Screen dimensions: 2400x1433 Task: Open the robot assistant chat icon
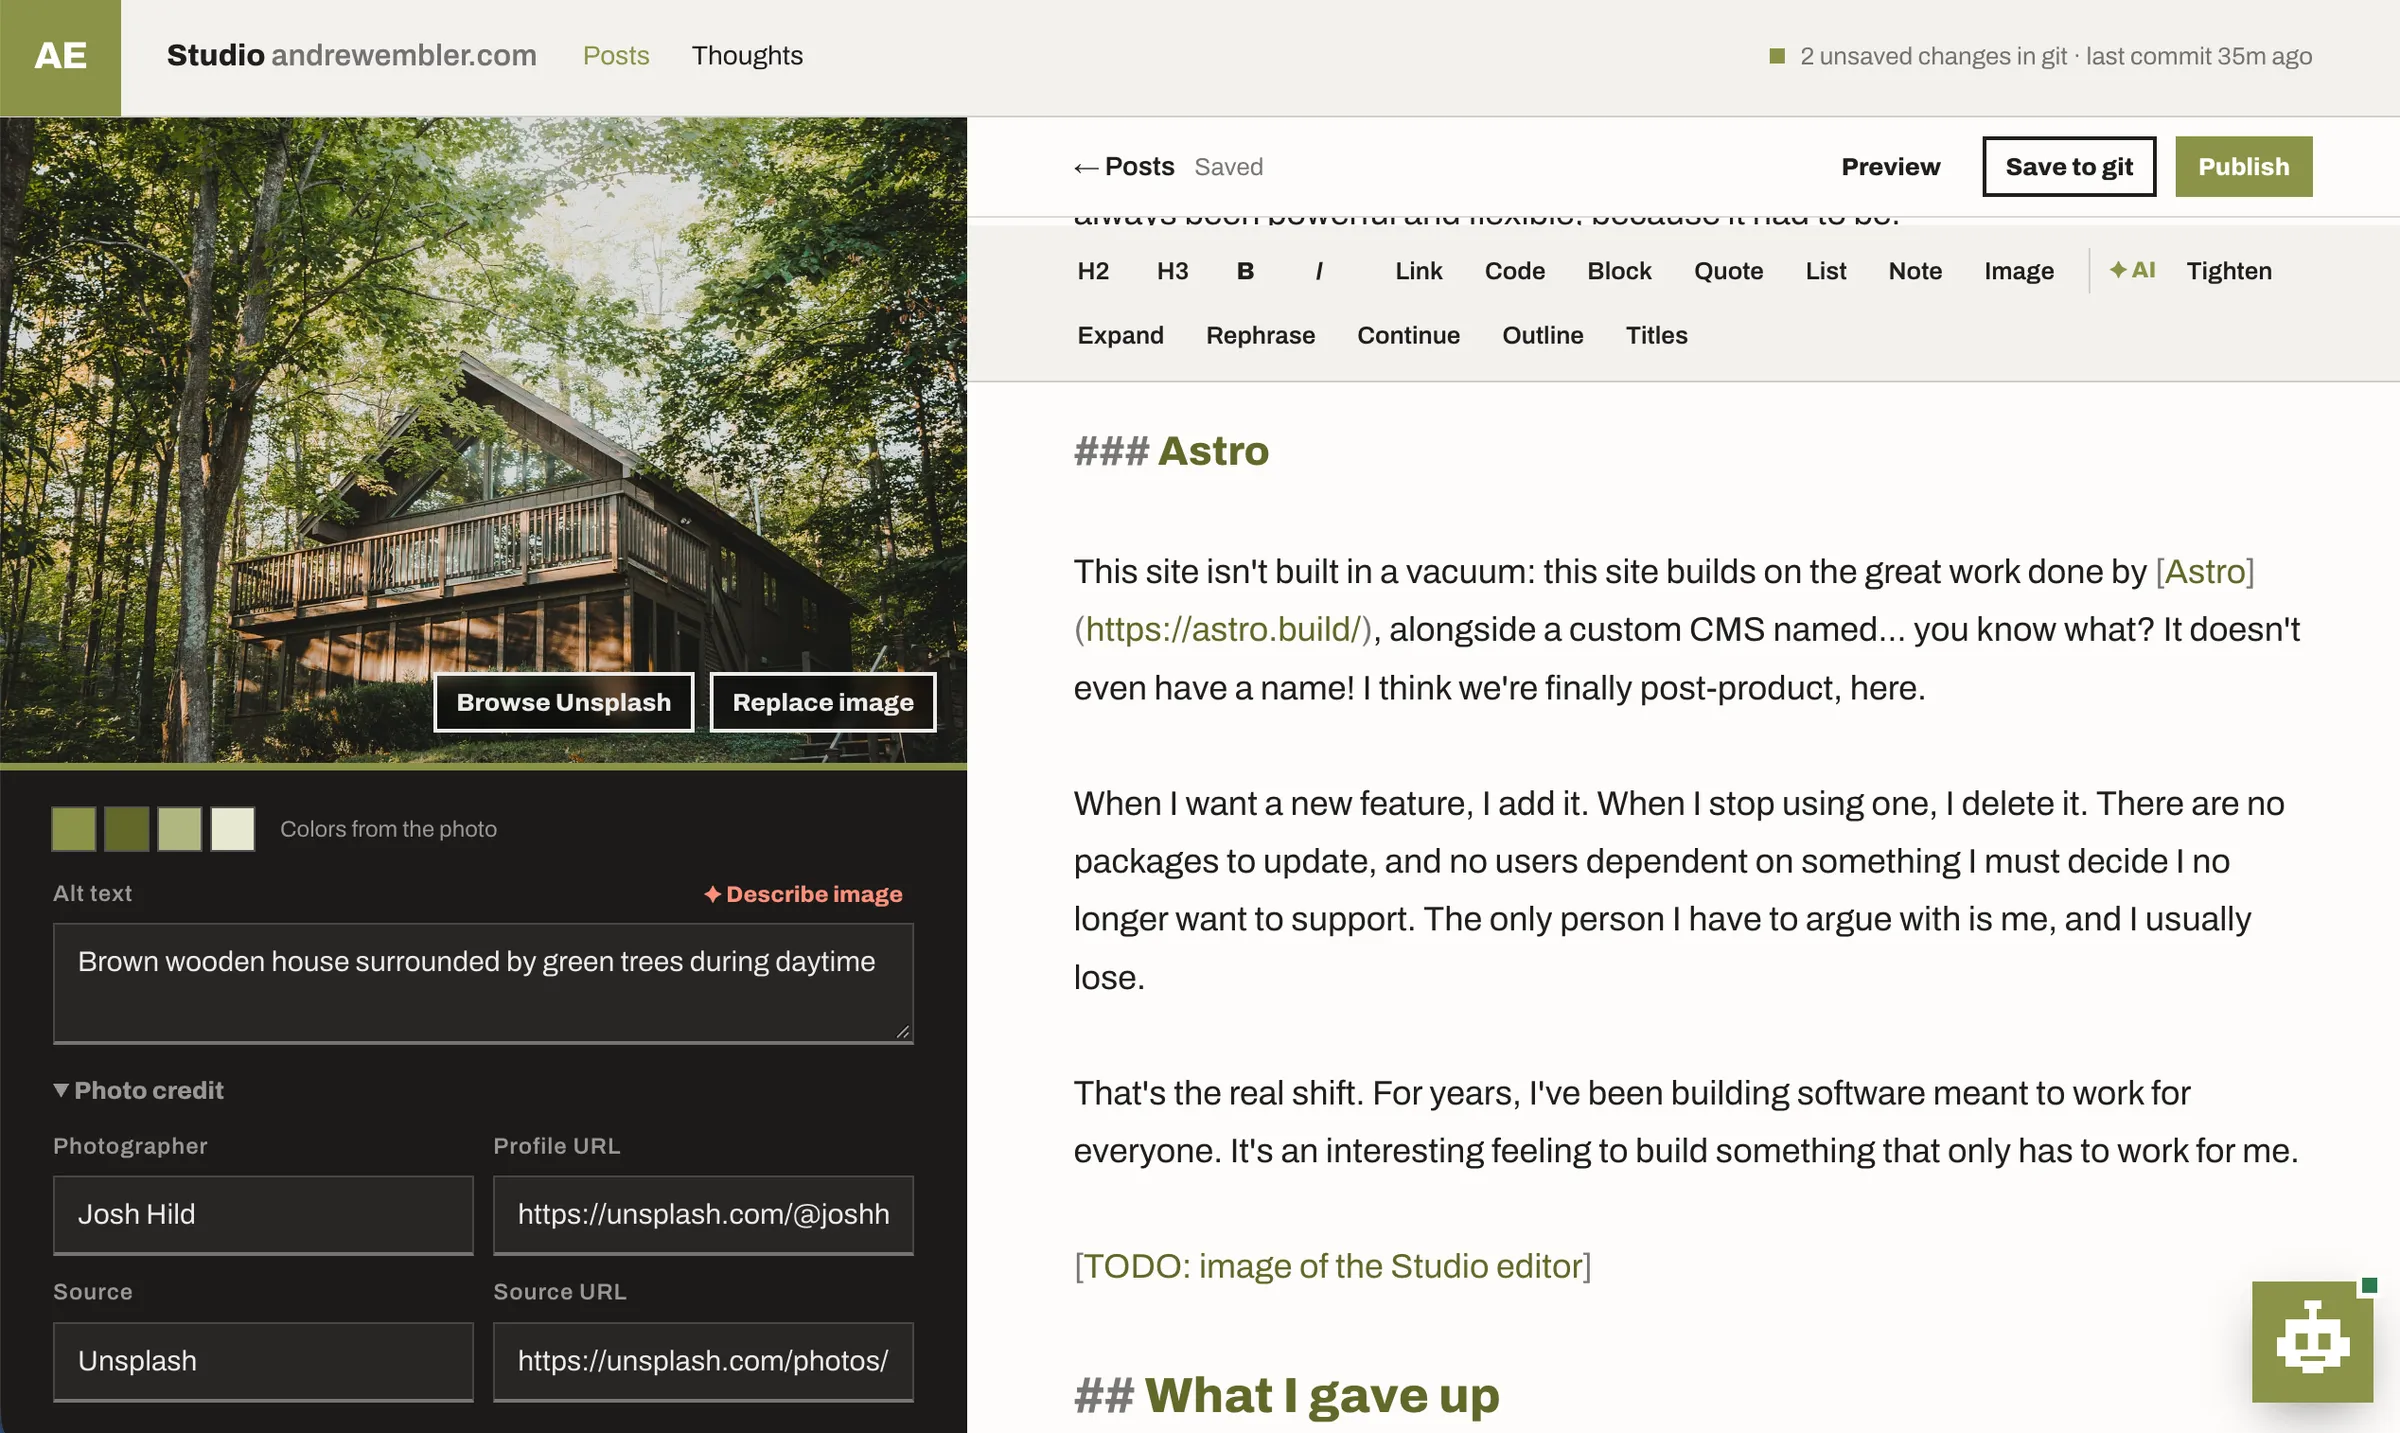pyautogui.click(x=2312, y=1341)
